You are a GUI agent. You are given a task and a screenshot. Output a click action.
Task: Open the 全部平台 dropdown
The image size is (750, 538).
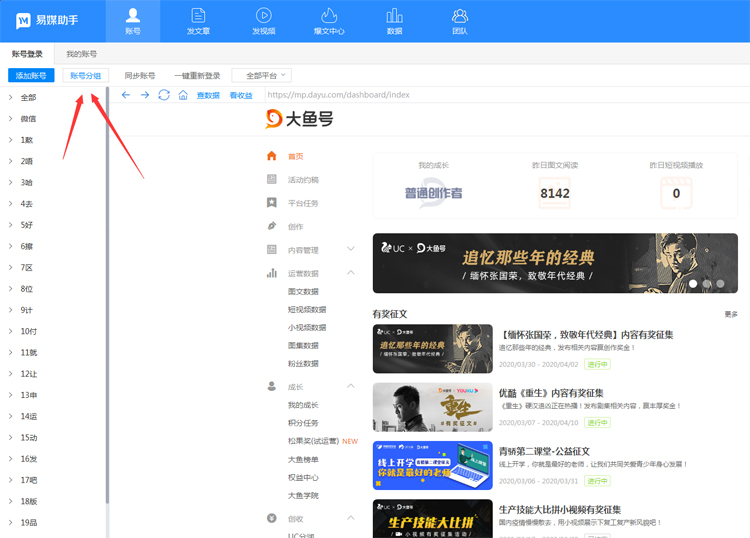(x=262, y=76)
